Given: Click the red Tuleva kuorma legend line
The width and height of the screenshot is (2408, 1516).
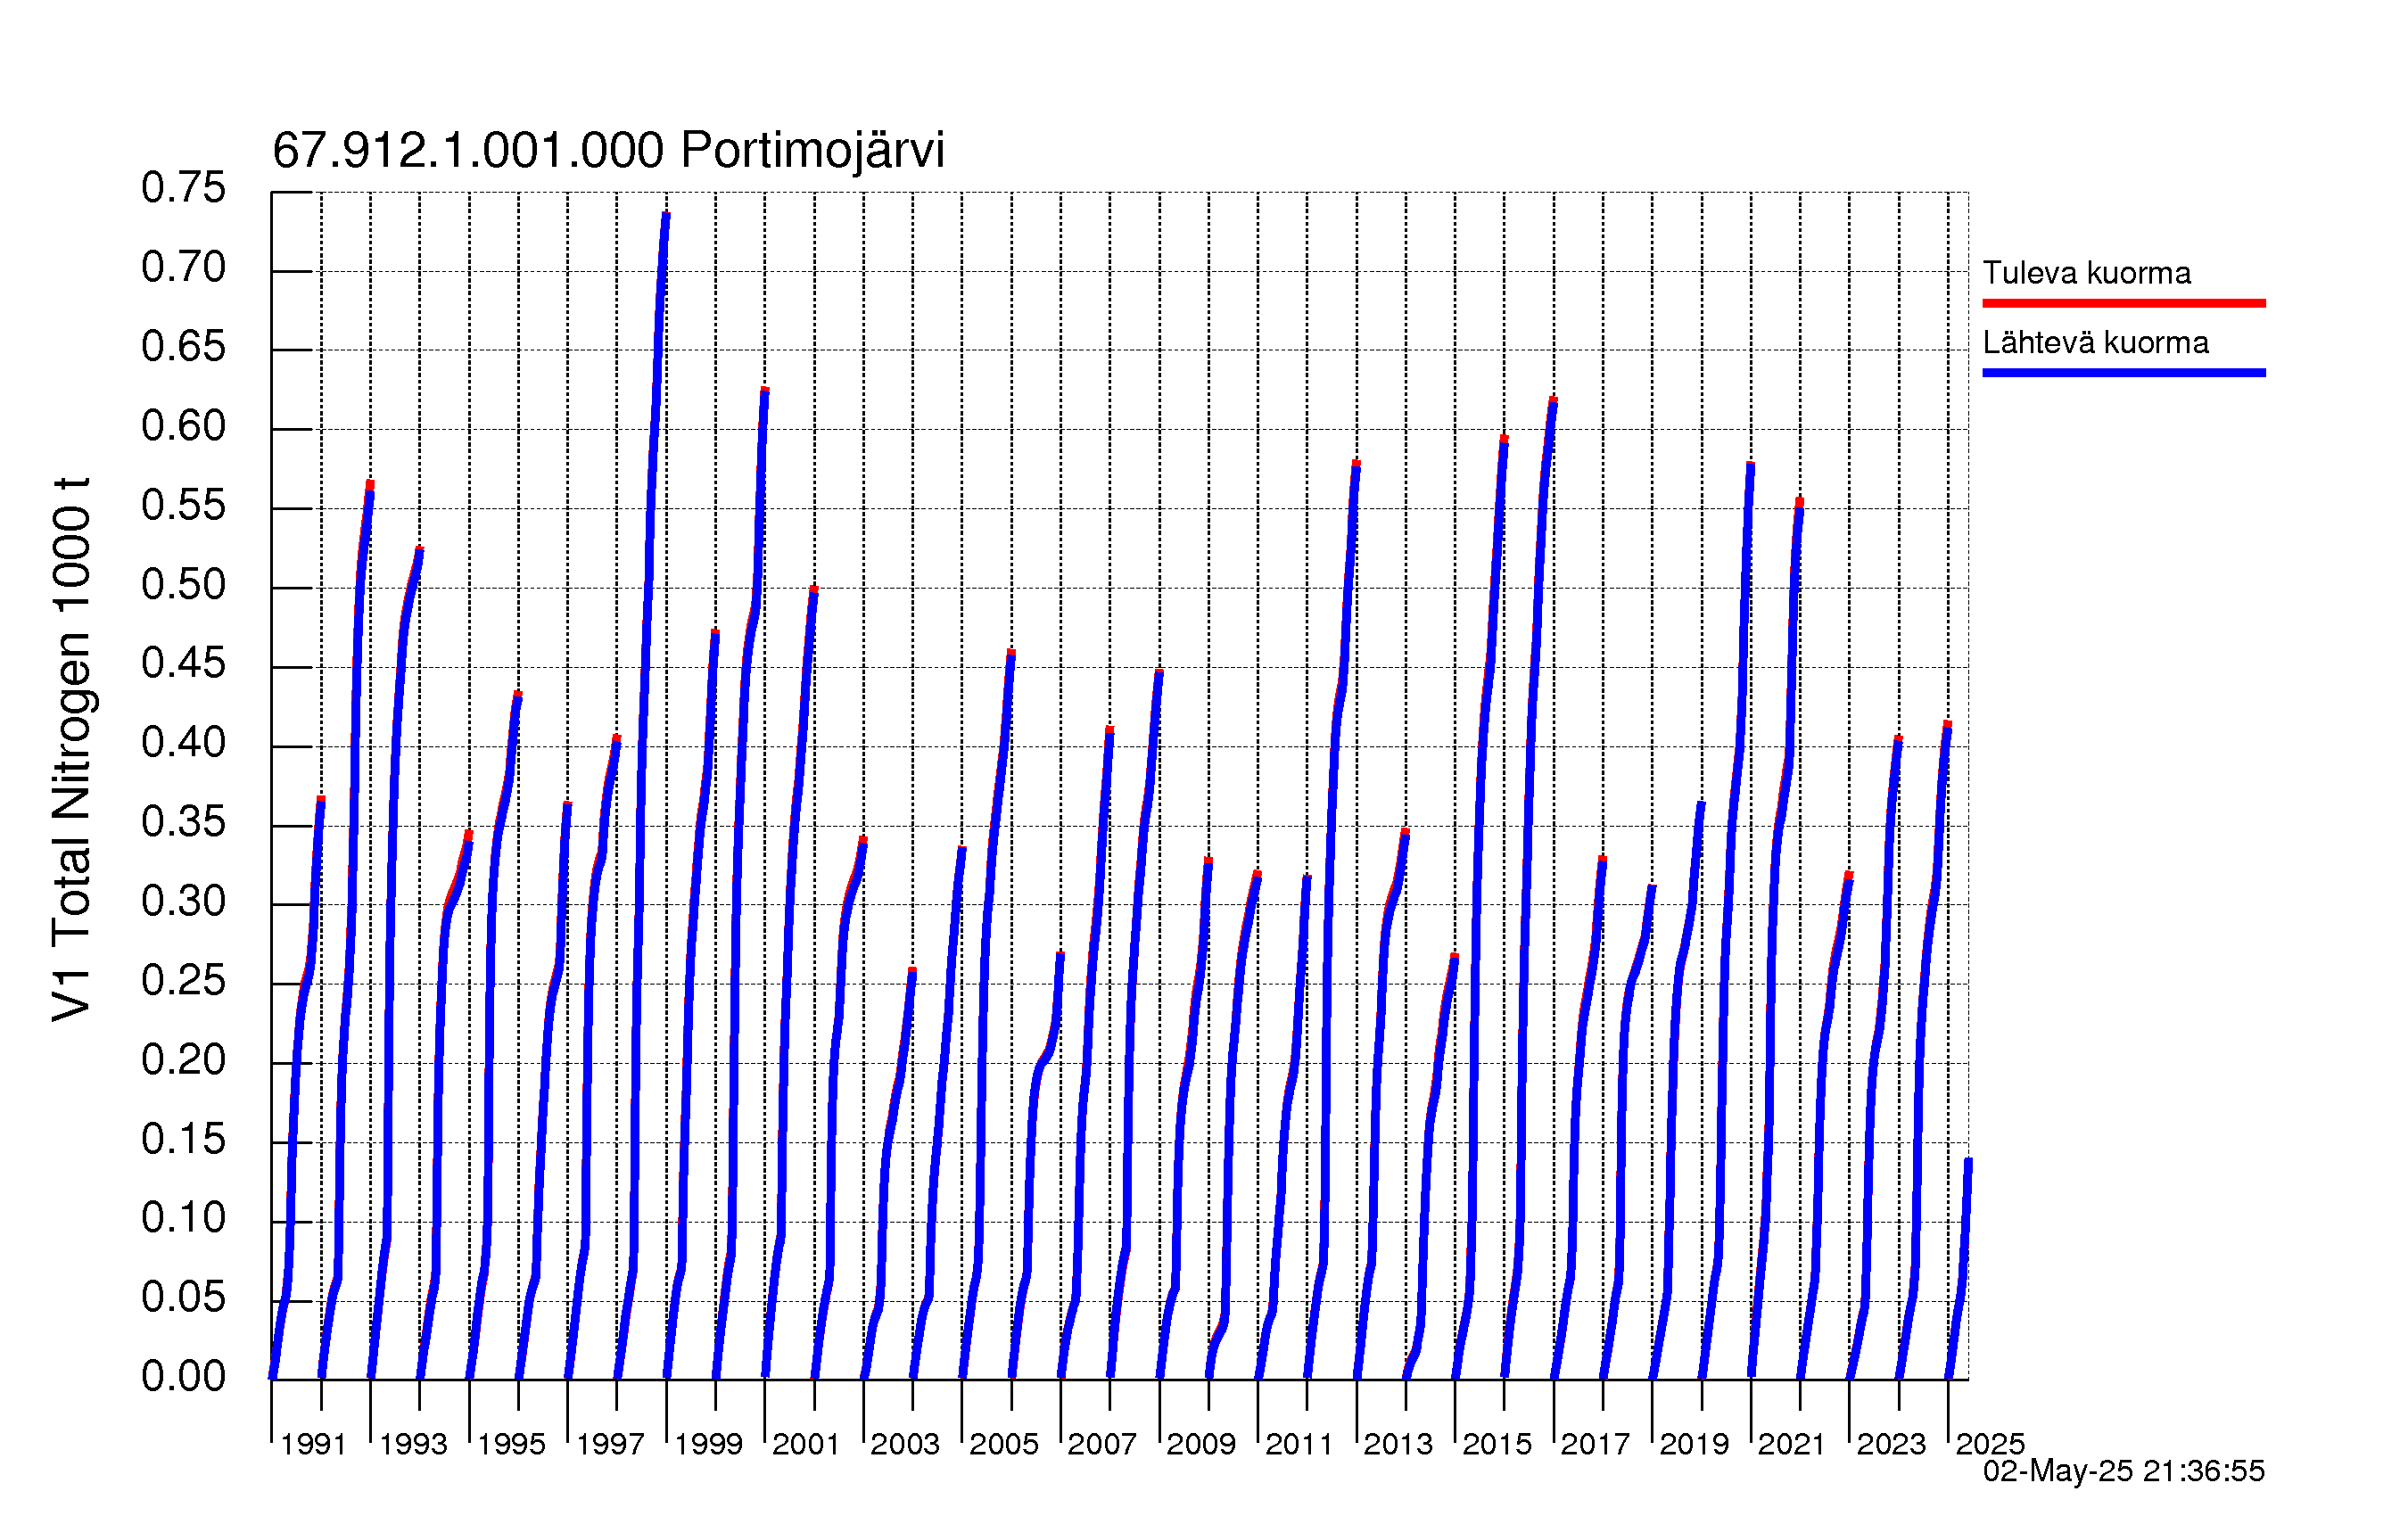Looking at the screenshot, I should click(2123, 303).
